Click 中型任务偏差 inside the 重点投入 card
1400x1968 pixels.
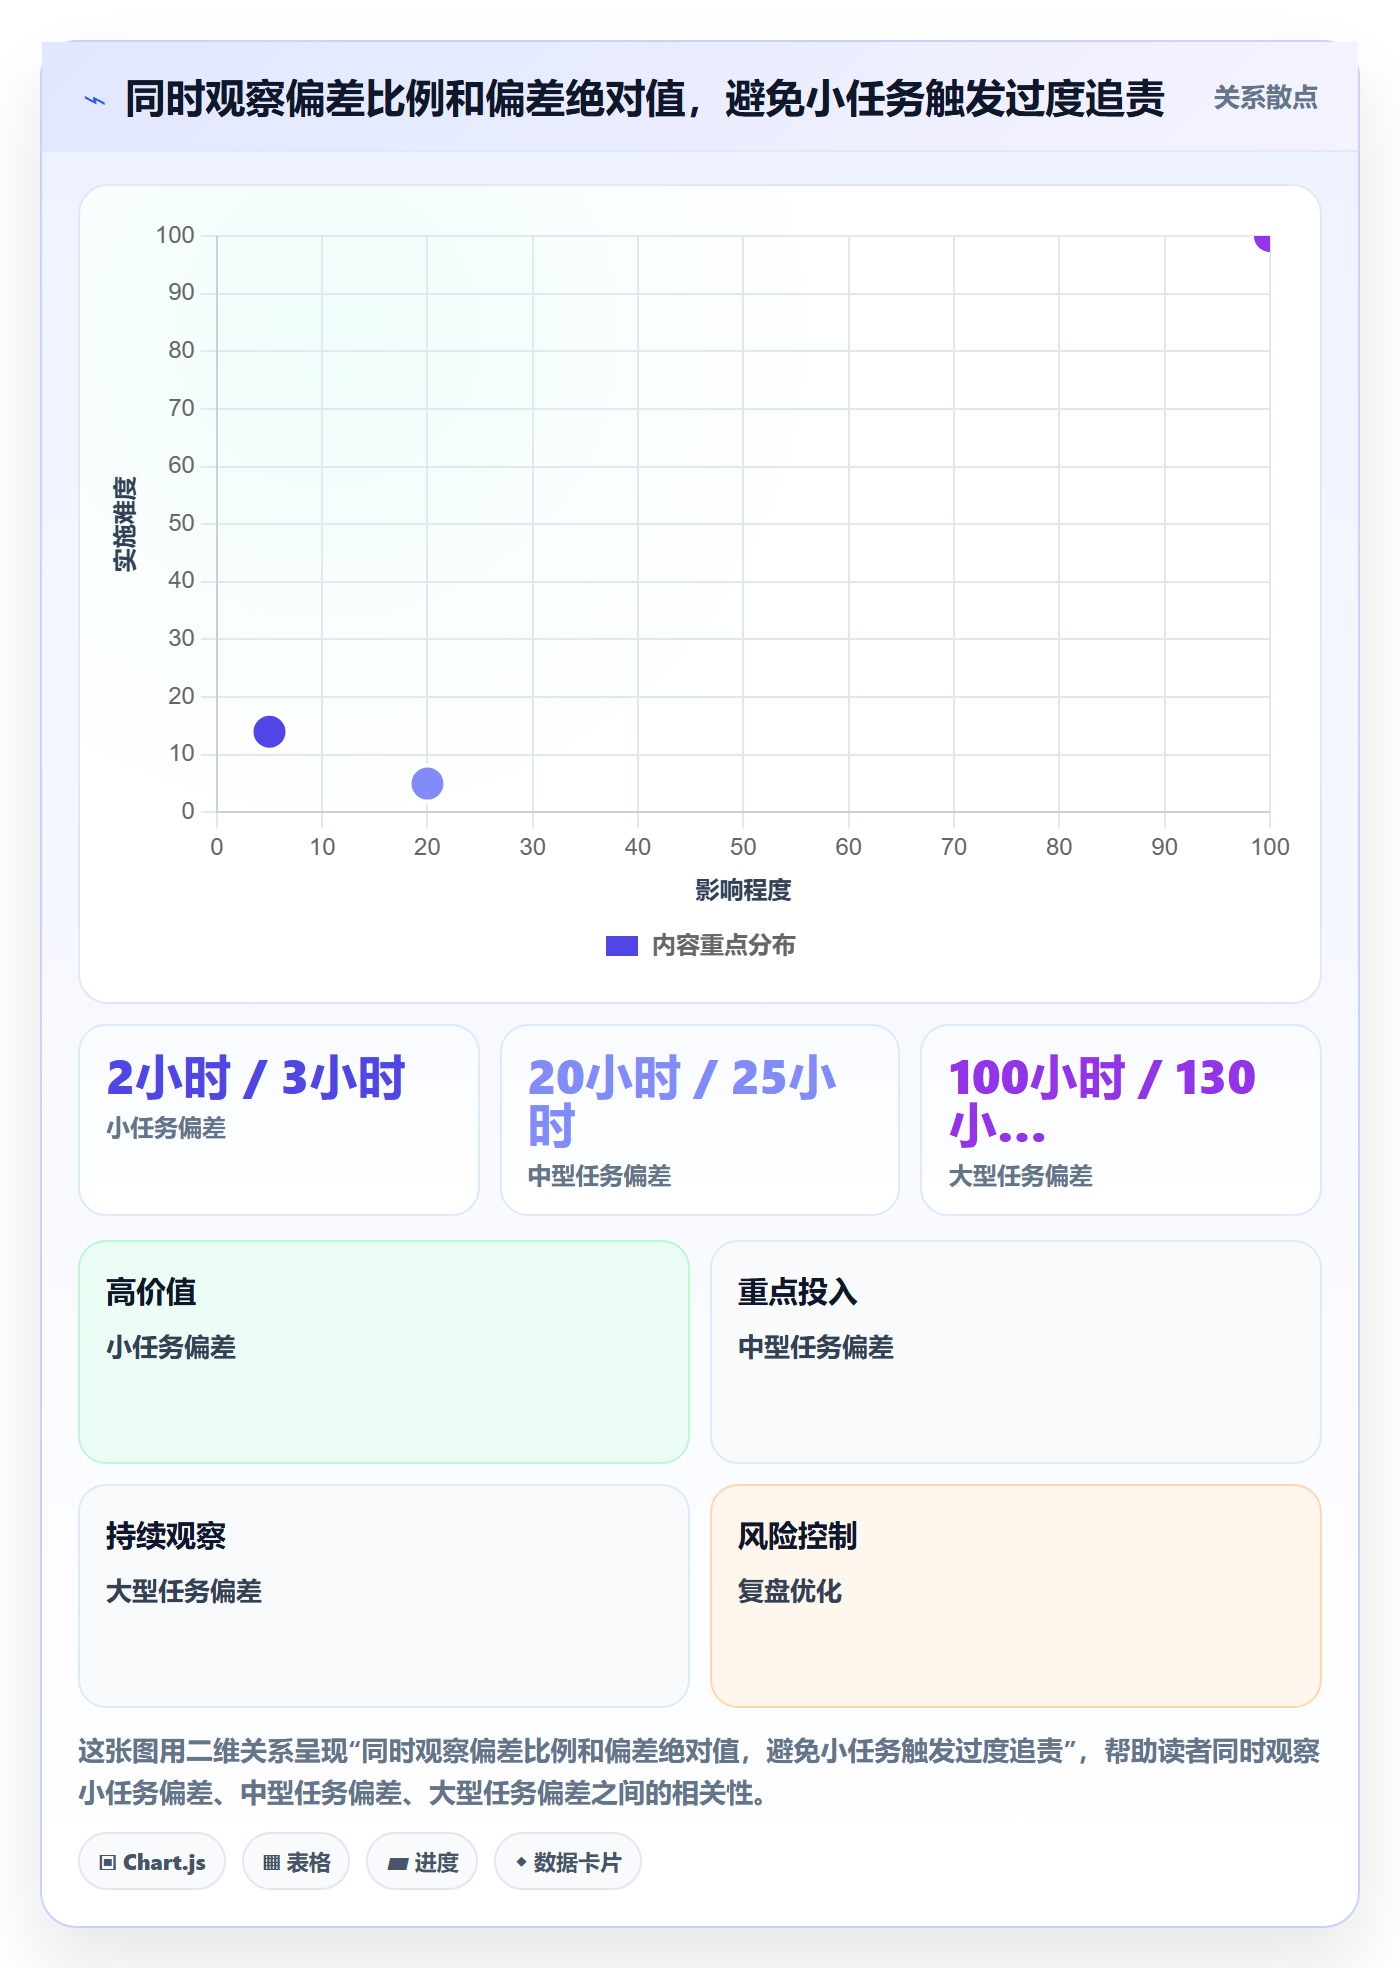coord(816,1347)
